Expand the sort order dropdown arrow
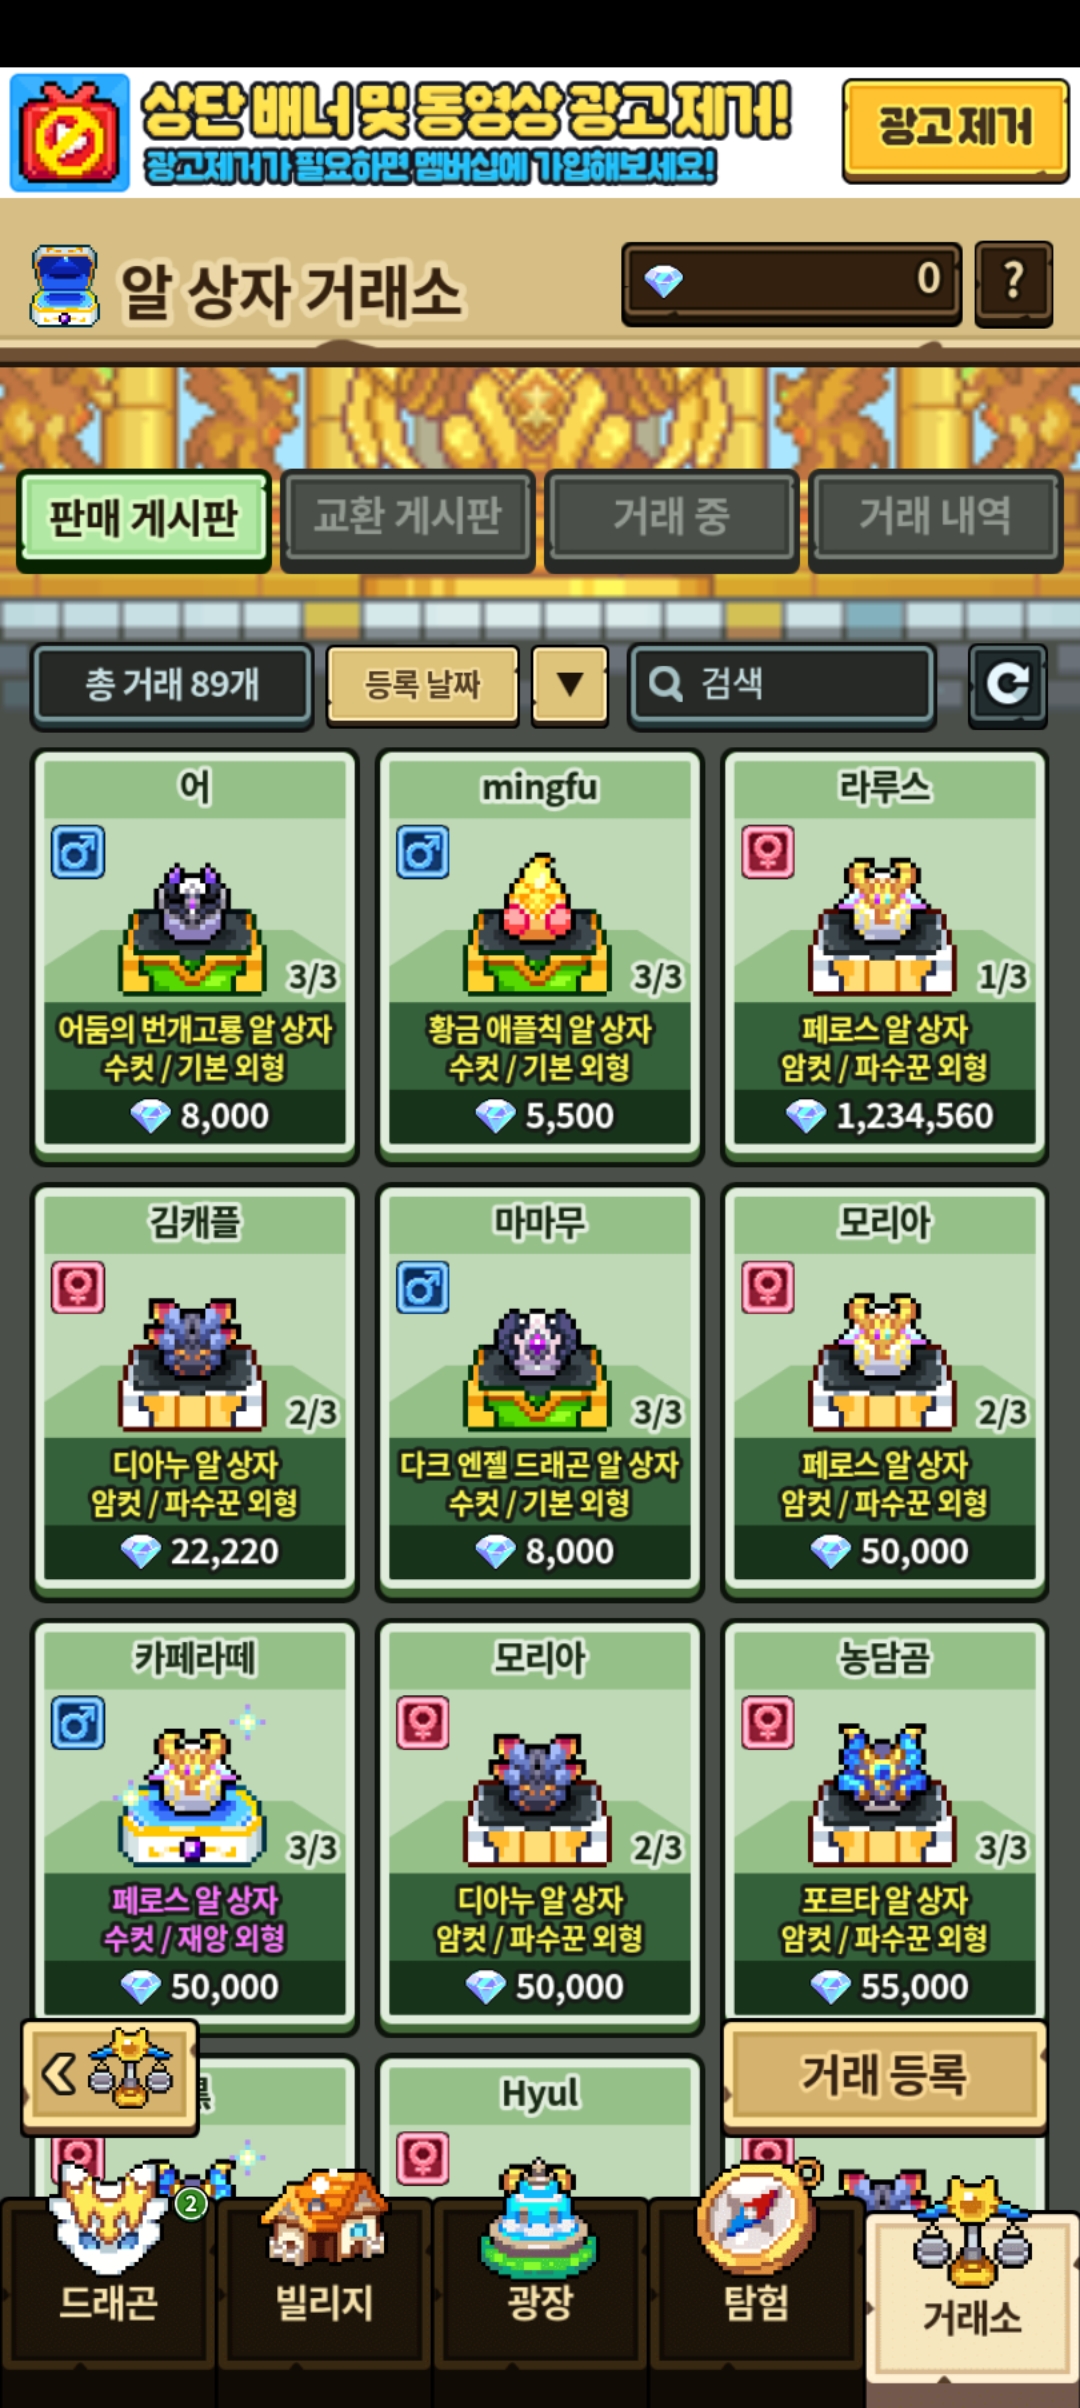The height and width of the screenshot is (2408, 1080). tap(570, 685)
